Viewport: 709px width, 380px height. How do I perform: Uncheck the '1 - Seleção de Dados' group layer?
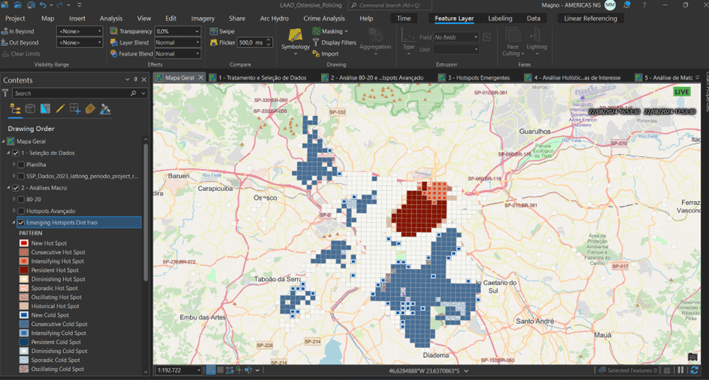15,153
